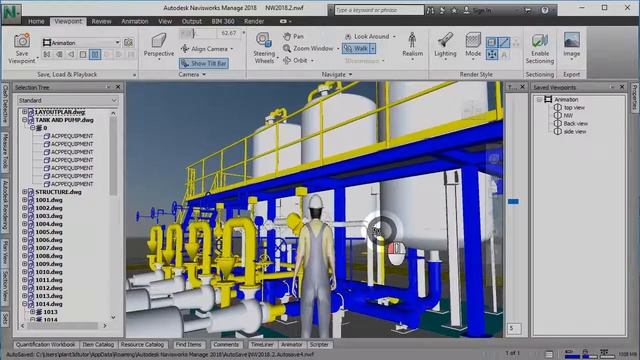Open the Properties side tab
This screenshot has height=360, width=640.
click(635, 98)
